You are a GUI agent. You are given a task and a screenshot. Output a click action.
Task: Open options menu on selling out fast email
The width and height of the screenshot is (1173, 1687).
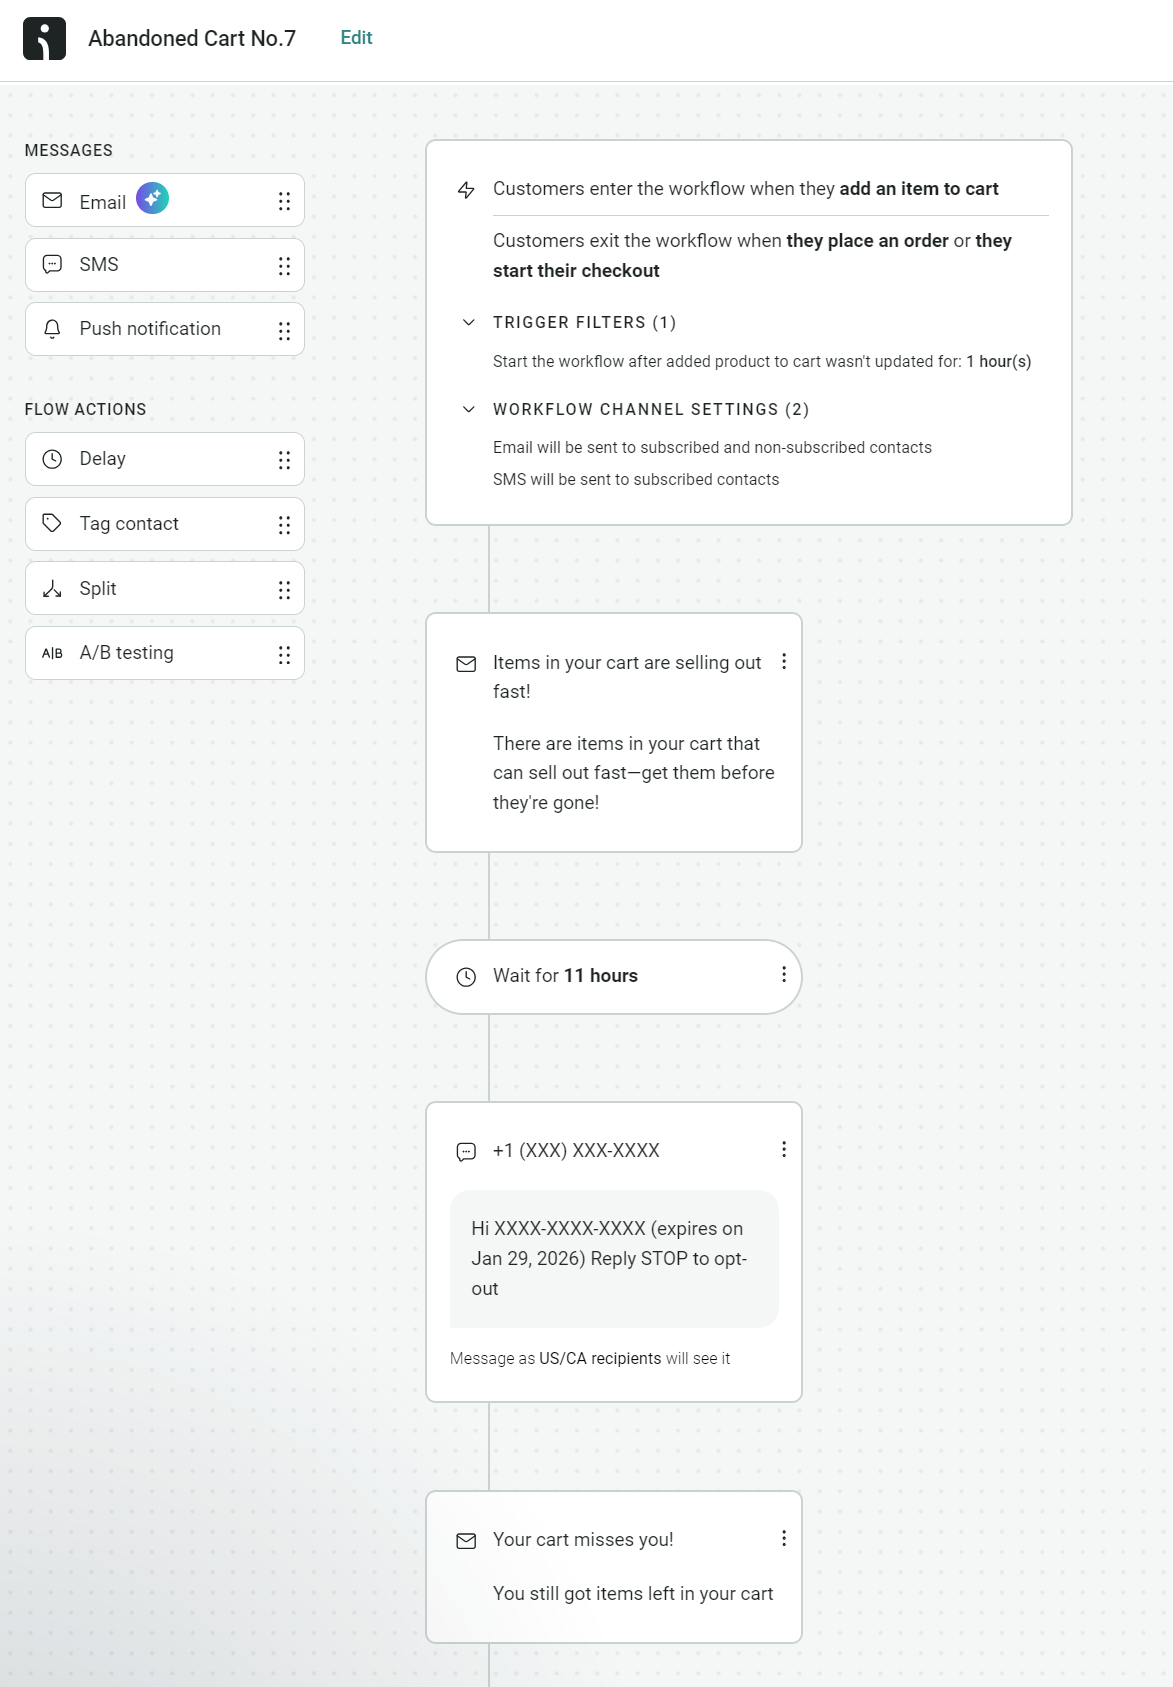tap(784, 661)
